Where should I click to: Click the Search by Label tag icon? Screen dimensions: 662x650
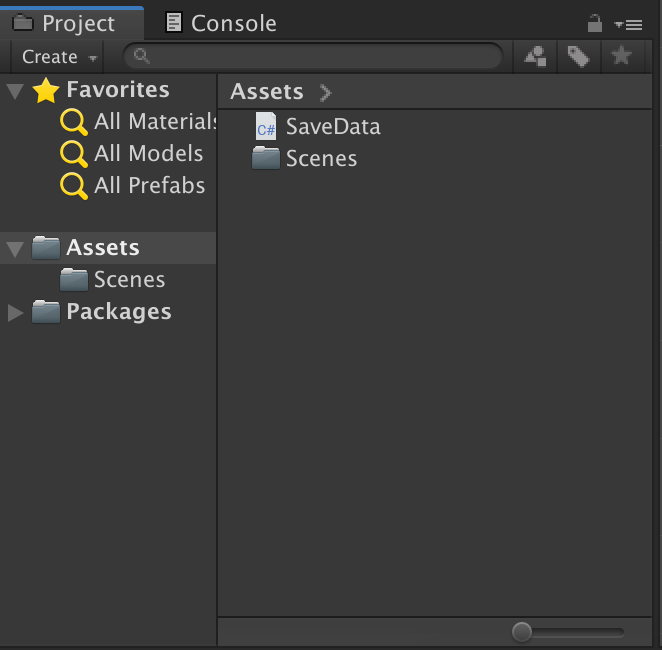(578, 57)
